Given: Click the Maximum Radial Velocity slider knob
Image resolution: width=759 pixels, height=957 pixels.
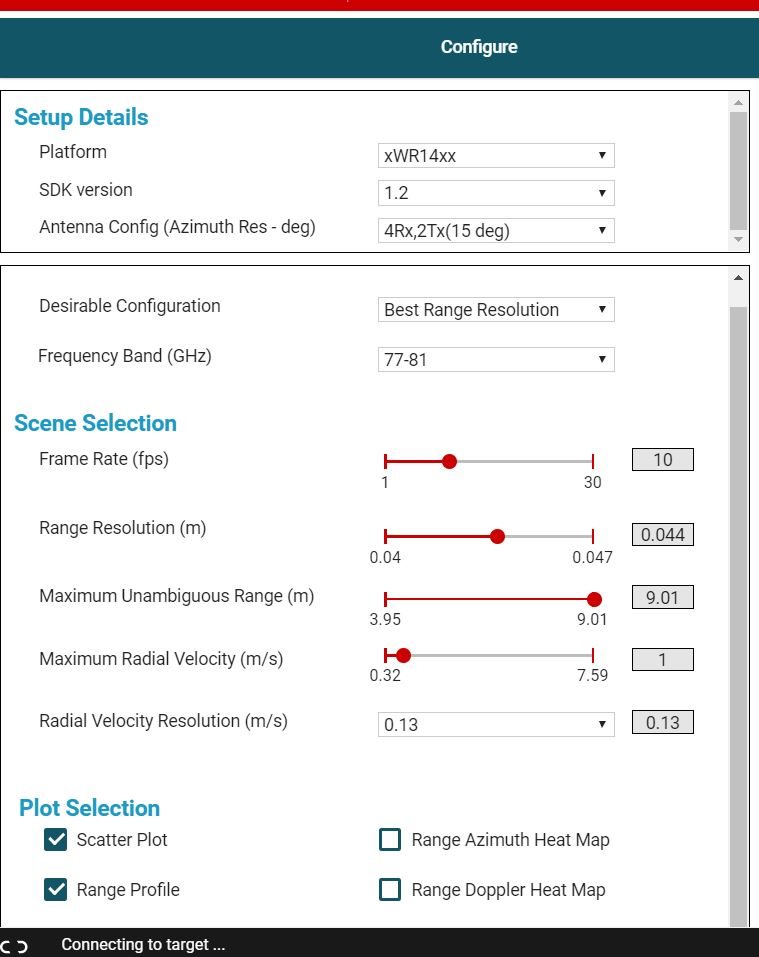Looking at the screenshot, I should [x=403, y=656].
